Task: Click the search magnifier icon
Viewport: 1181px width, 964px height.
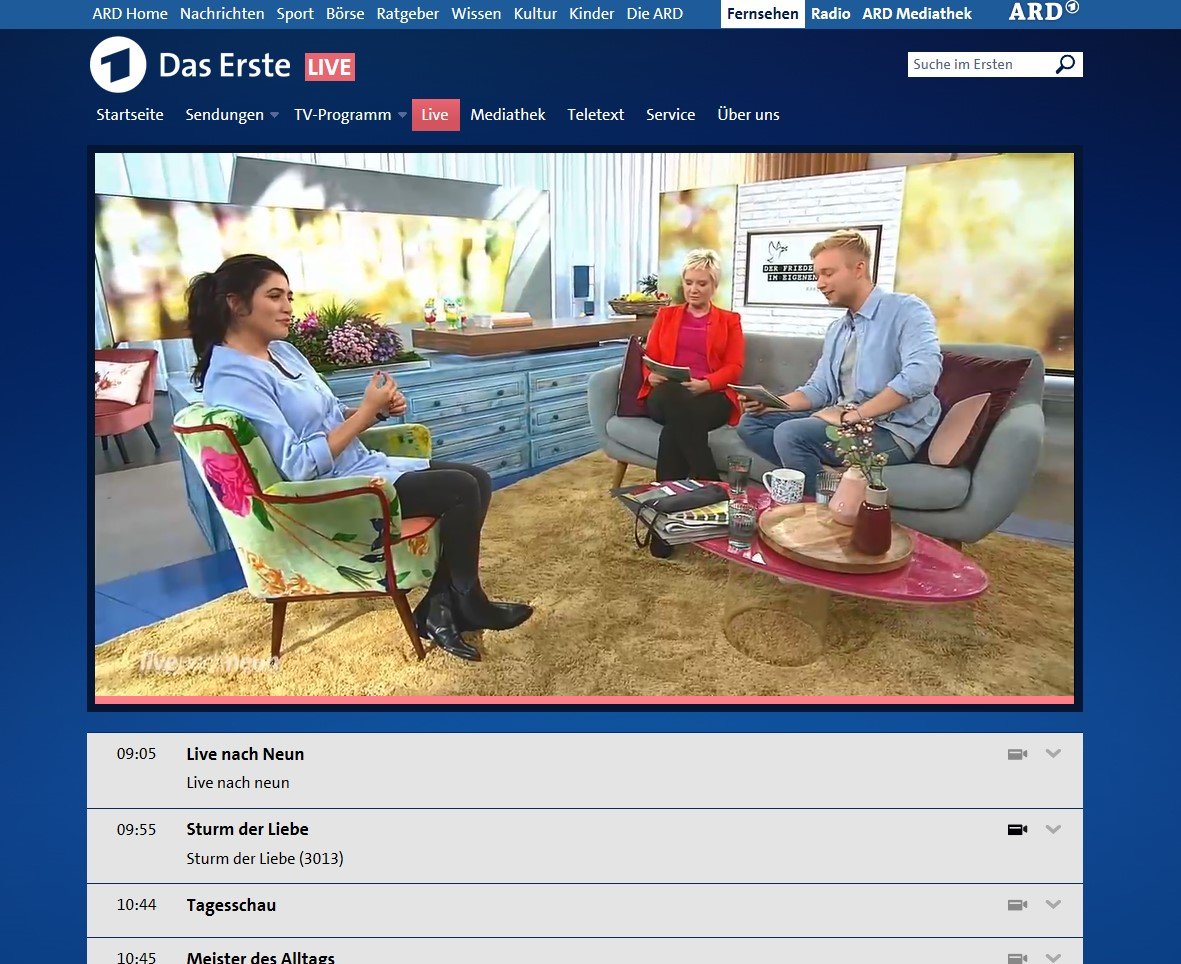Action: [x=1065, y=65]
